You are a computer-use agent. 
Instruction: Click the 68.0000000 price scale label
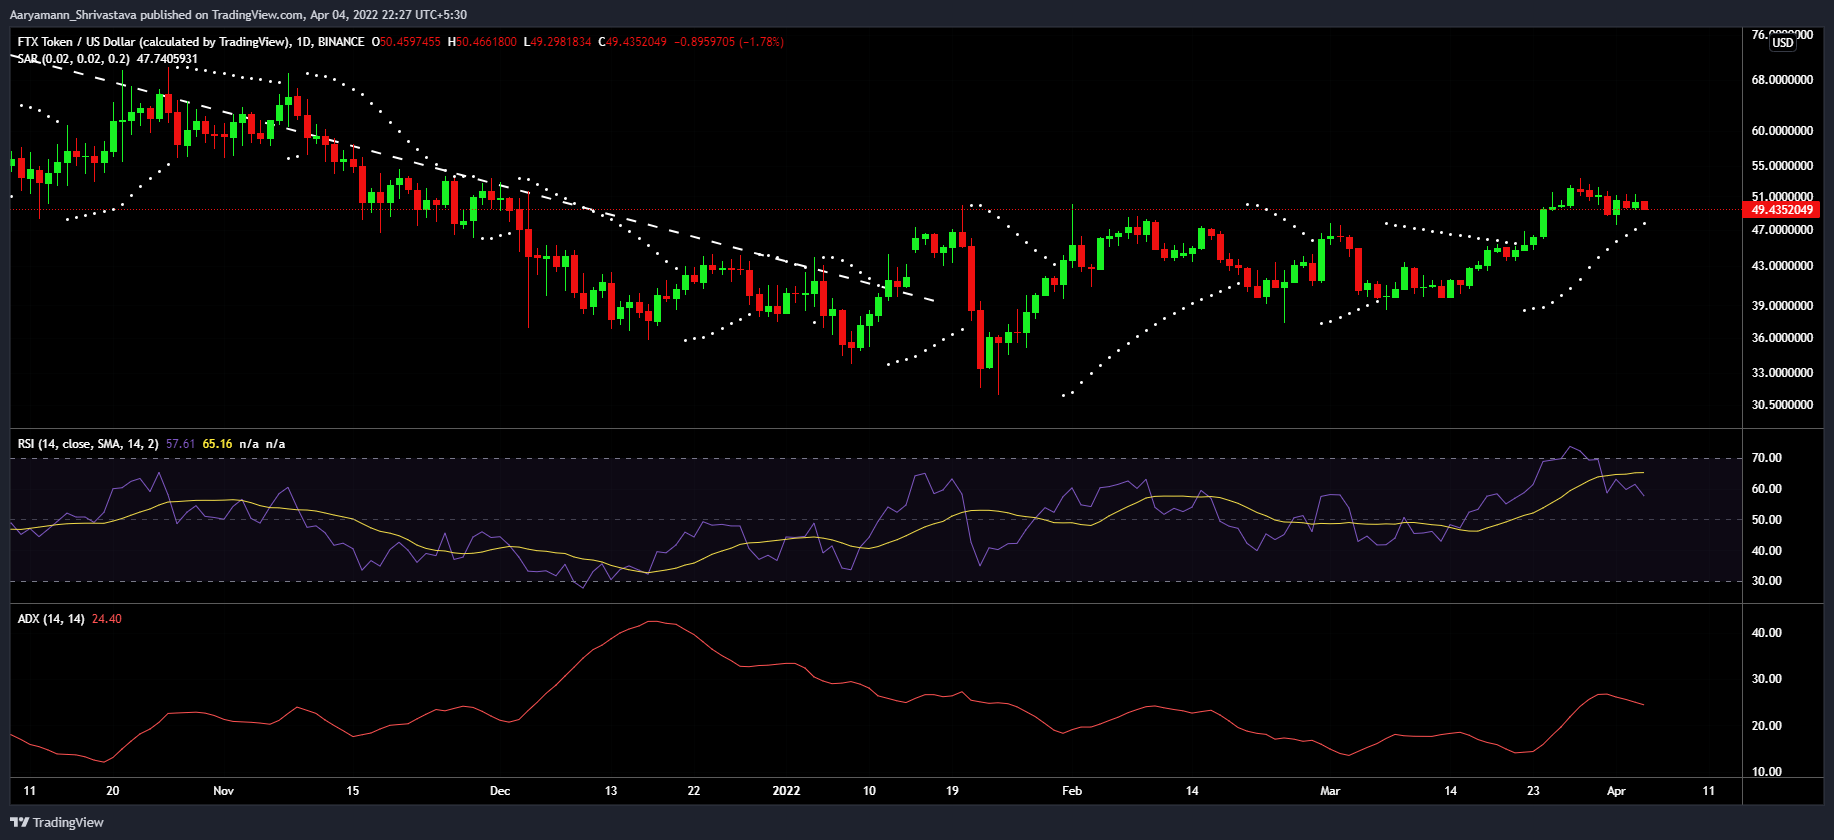(x=1782, y=80)
